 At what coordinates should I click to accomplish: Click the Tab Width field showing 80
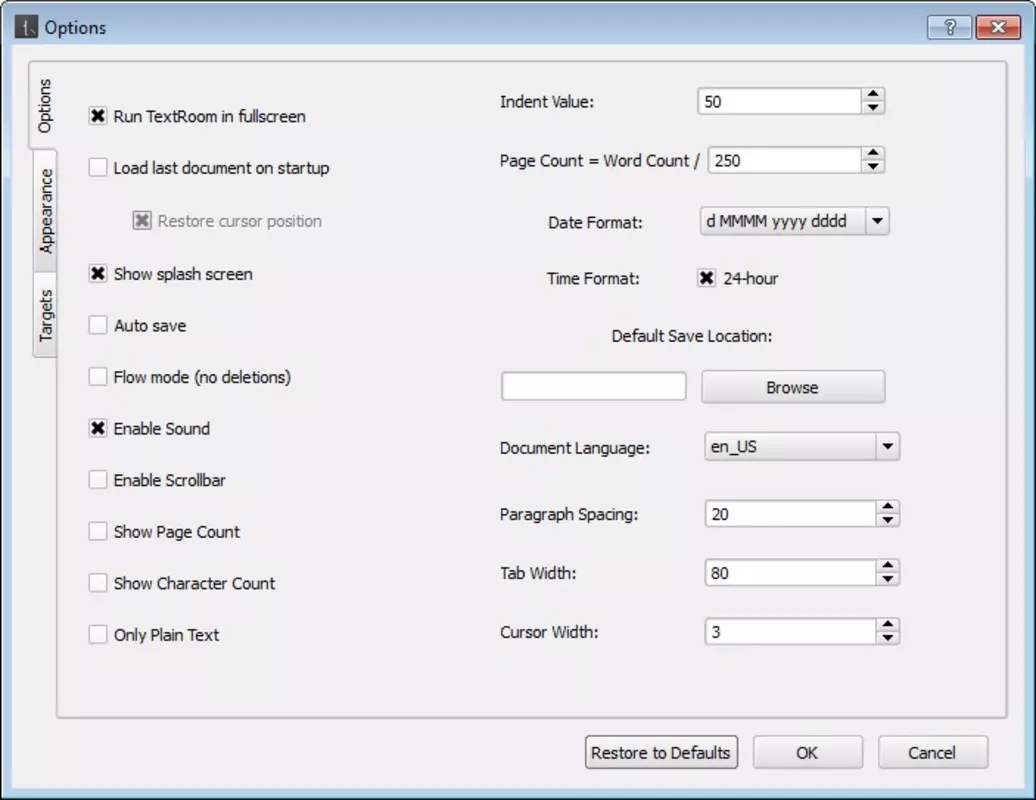tap(791, 573)
